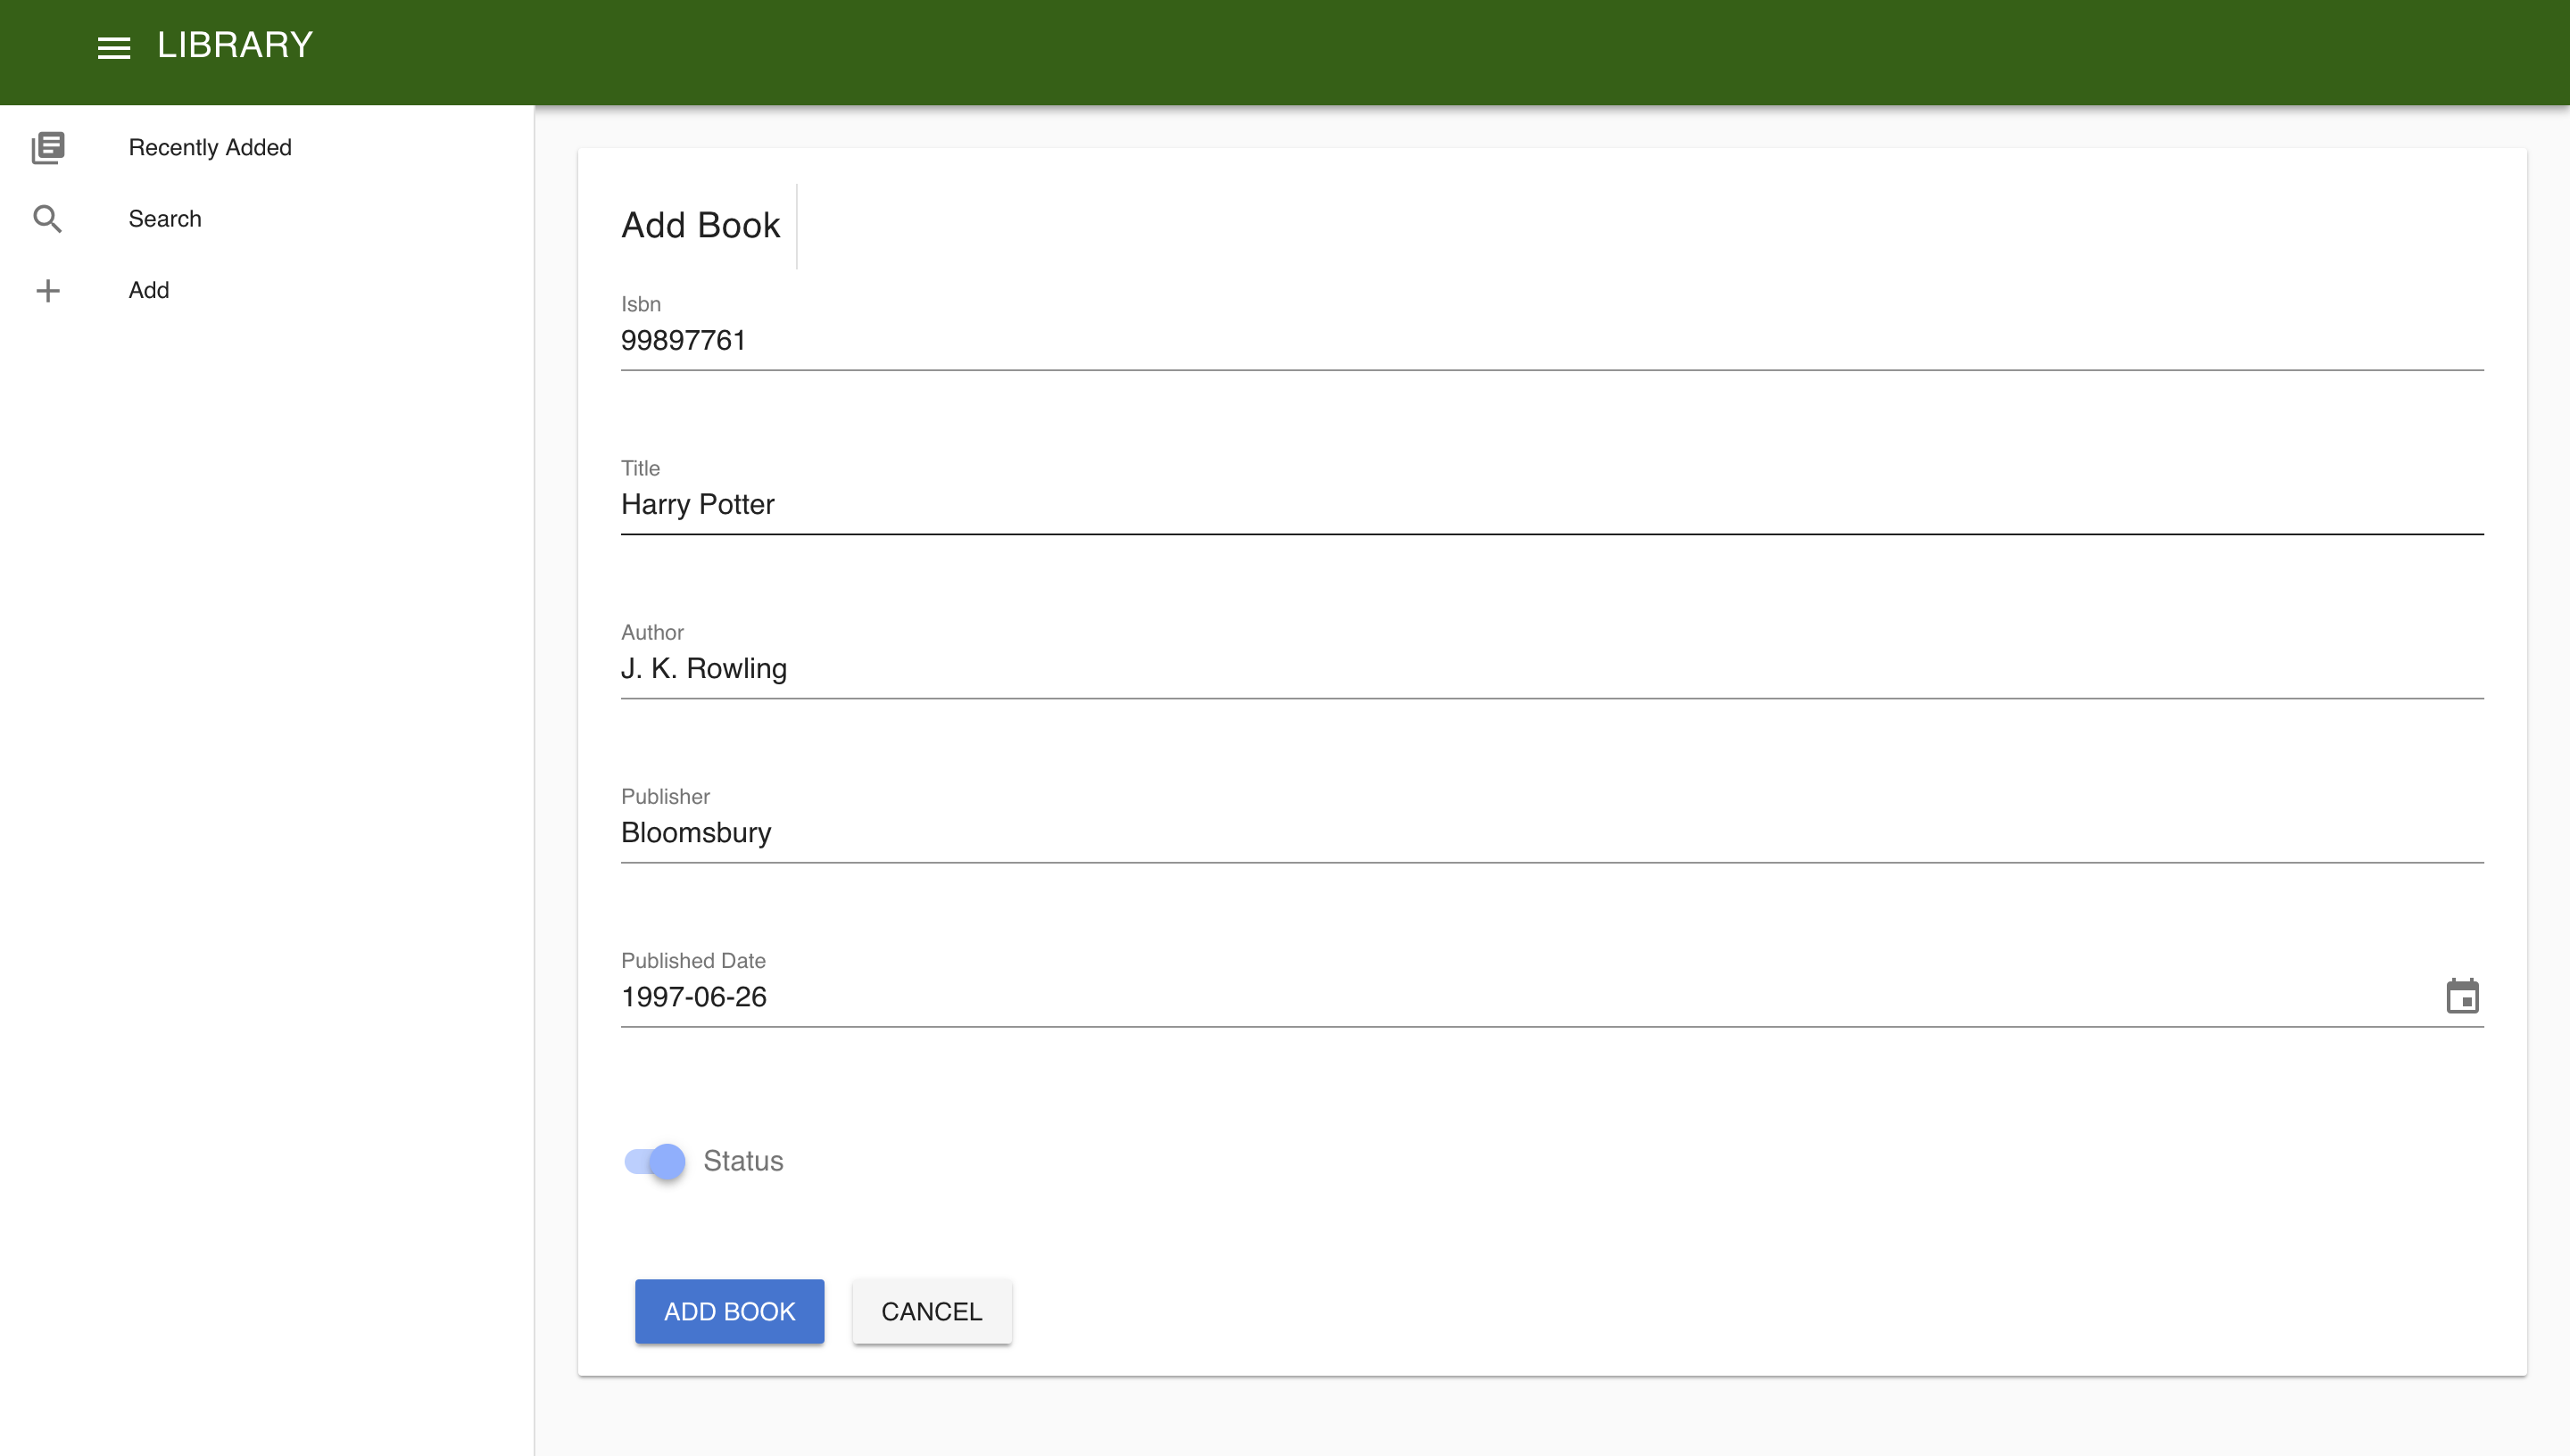
Task: Select the Add sidebar item text
Action: click(149, 290)
